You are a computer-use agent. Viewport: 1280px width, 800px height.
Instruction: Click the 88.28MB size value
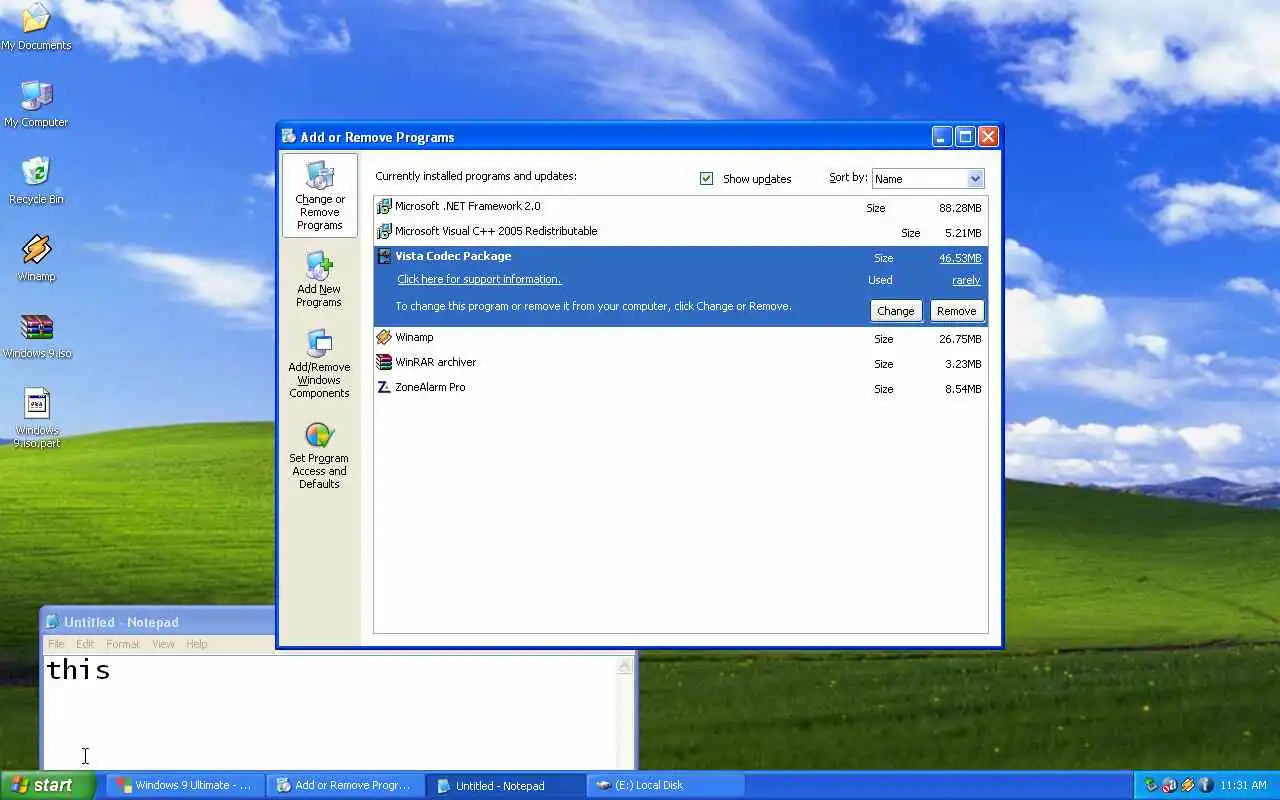tap(960, 208)
